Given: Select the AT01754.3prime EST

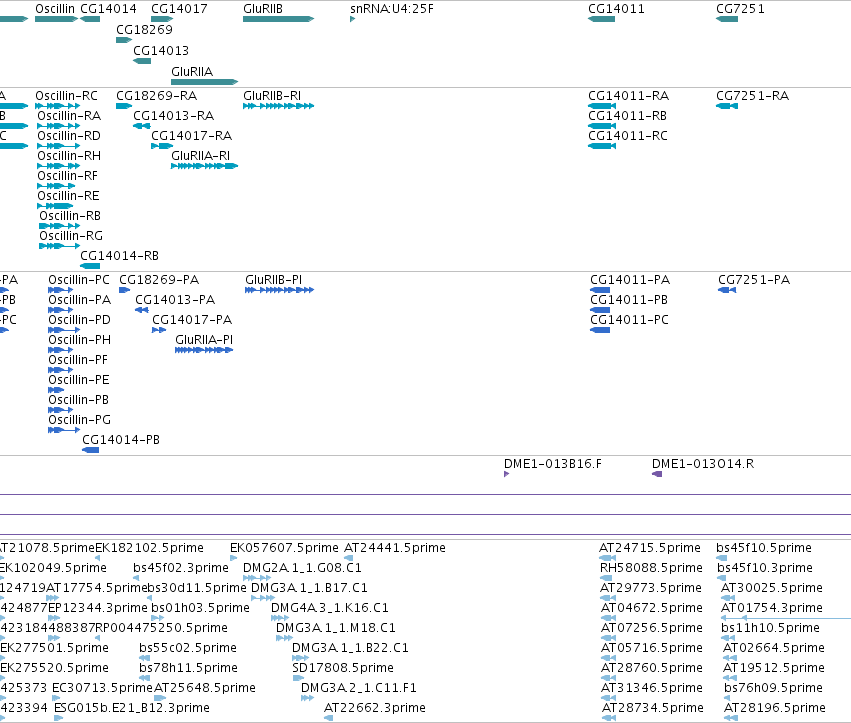Looking at the screenshot, I should [786, 618].
